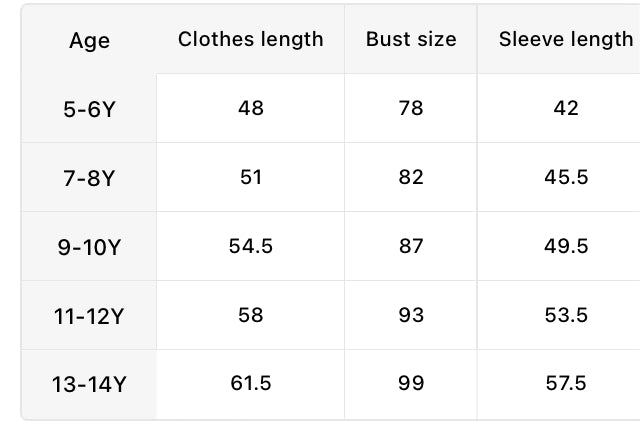Select the Clothes length column header
This screenshot has width=640, height=437.
tap(250, 39)
